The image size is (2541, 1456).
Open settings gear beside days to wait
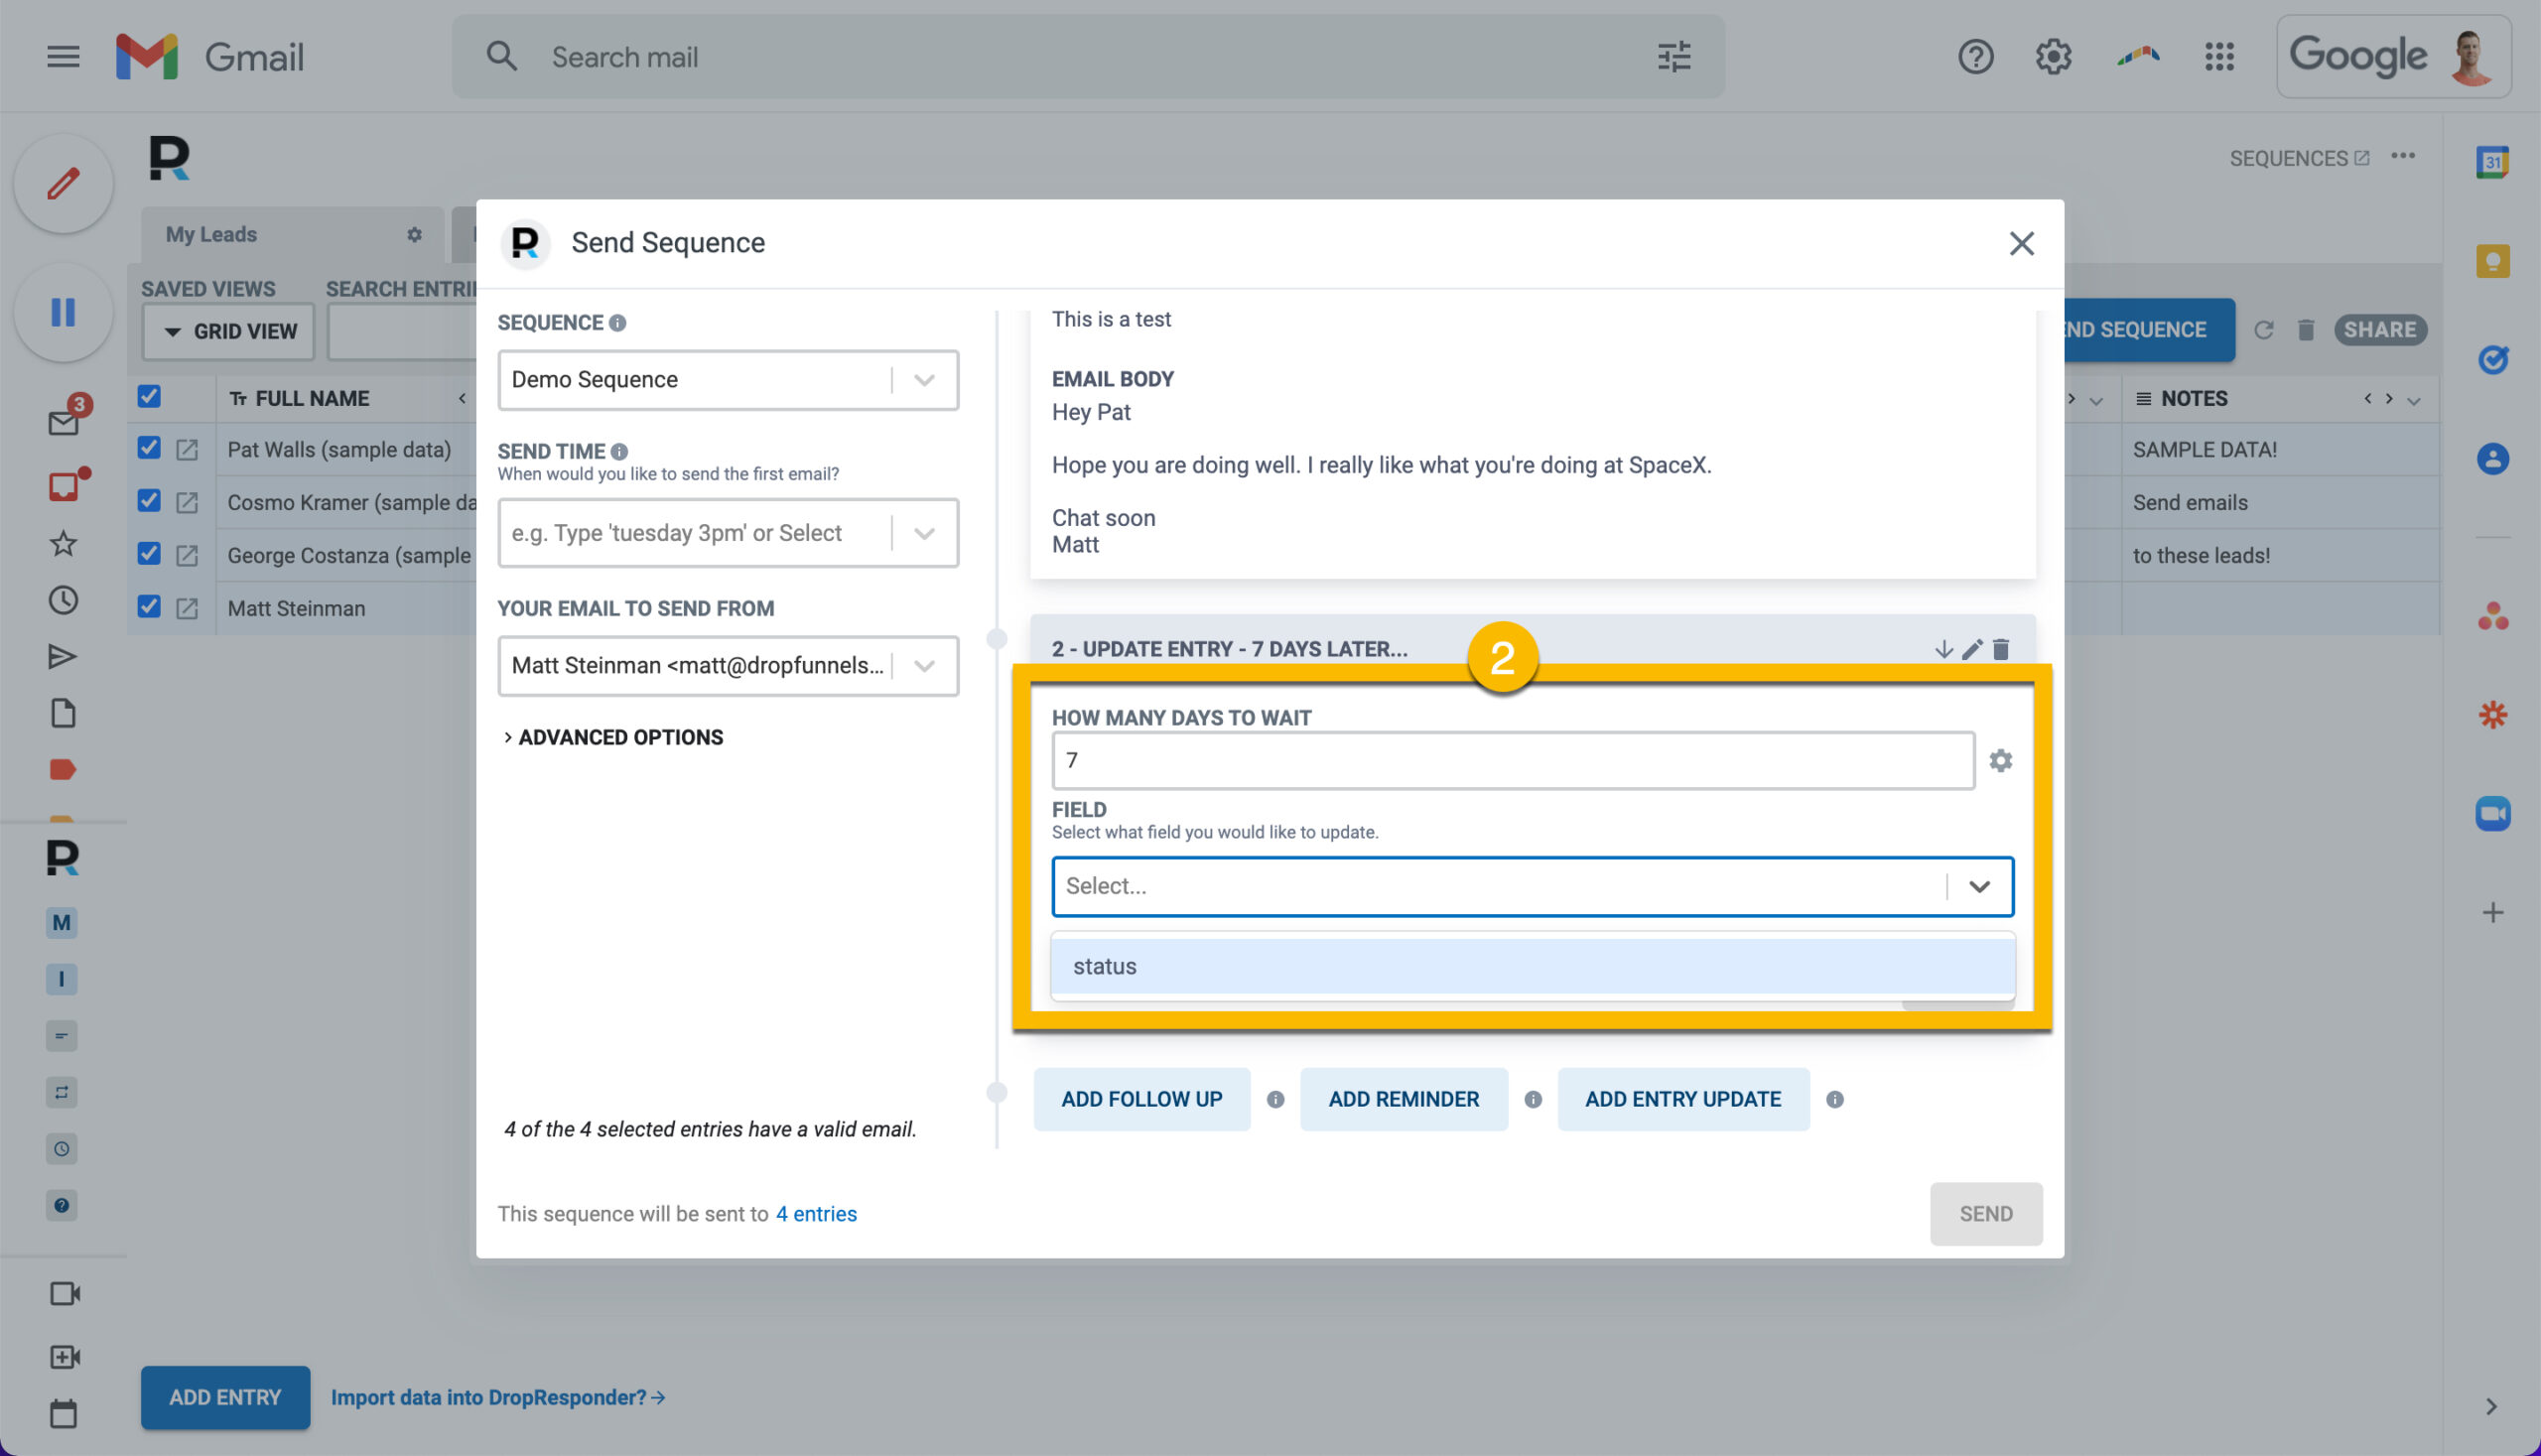(x=2000, y=761)
